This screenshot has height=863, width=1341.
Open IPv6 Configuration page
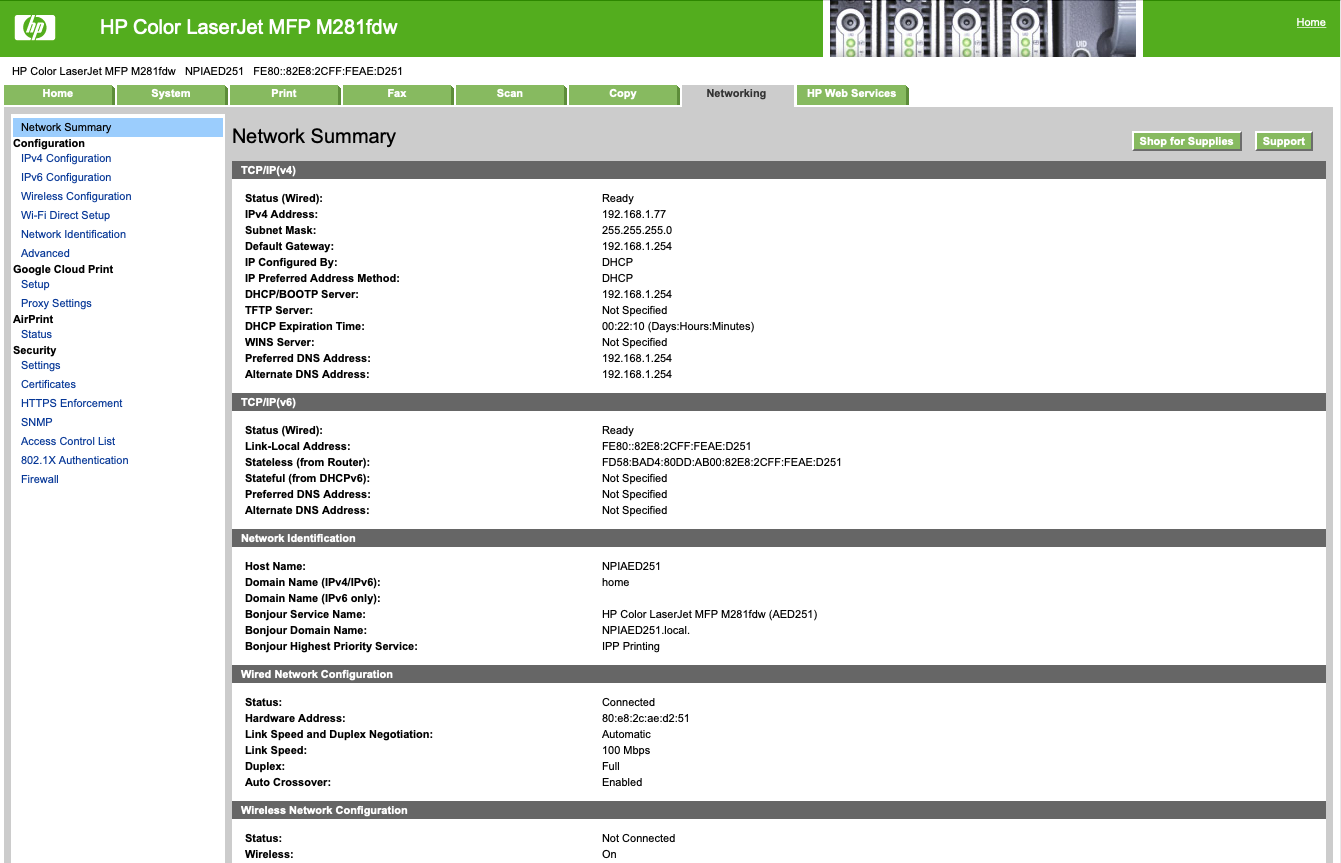point(66,177)
